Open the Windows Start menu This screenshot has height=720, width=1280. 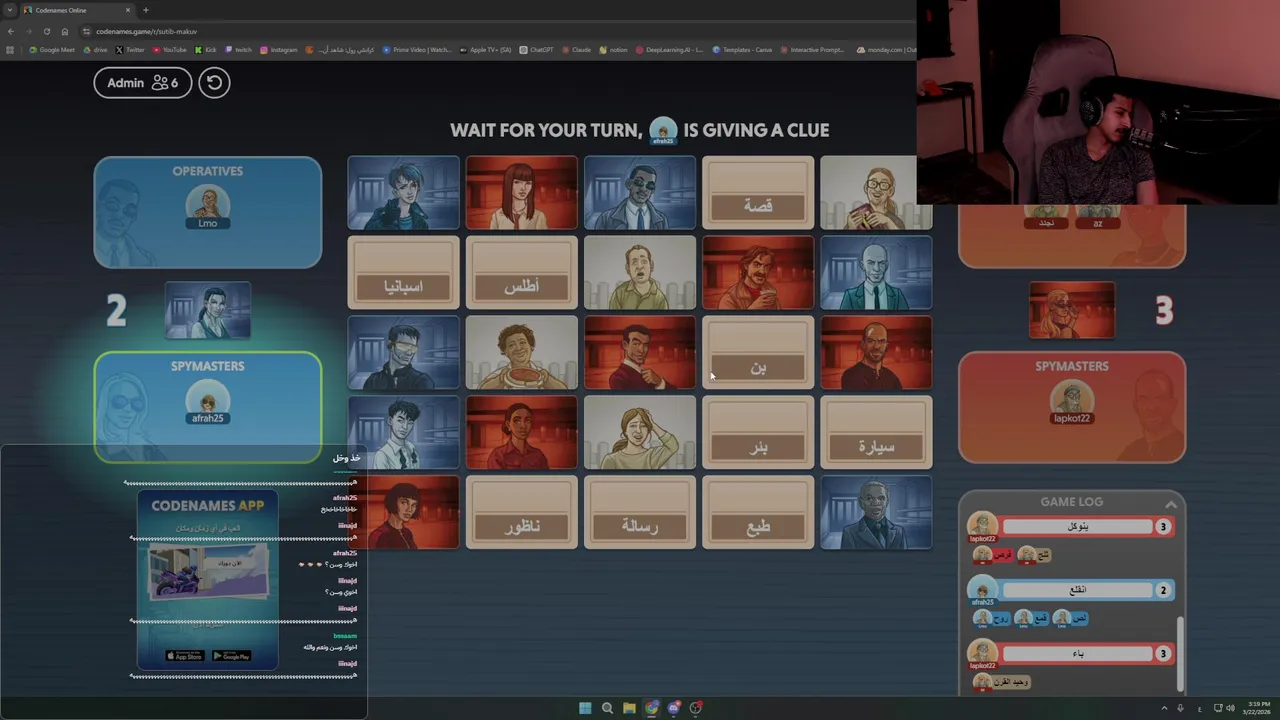[585, 708]
